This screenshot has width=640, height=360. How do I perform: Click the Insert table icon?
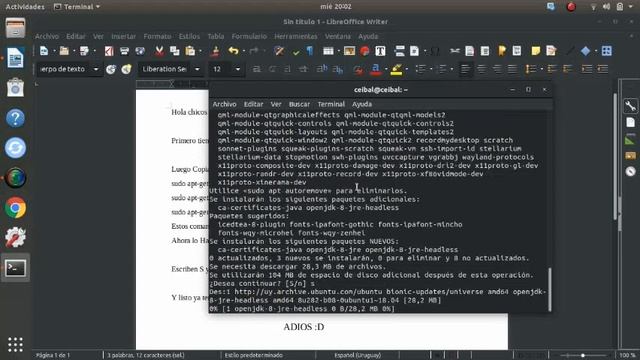328,51
